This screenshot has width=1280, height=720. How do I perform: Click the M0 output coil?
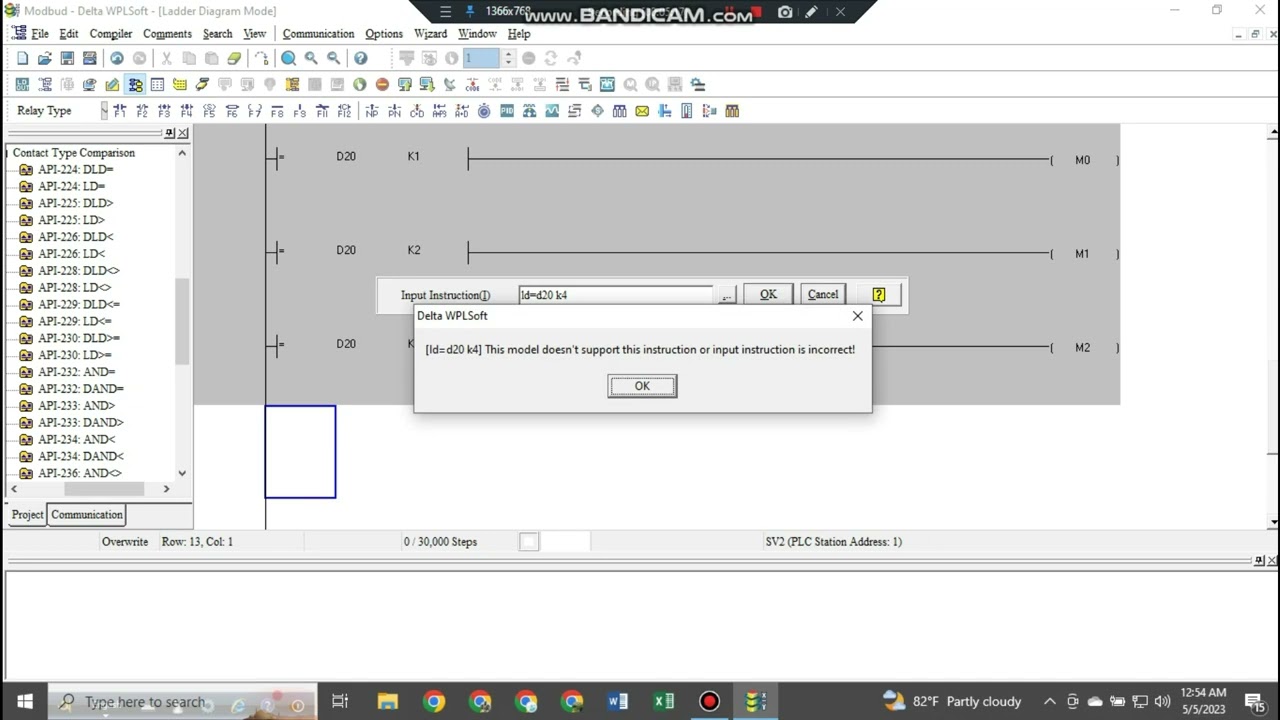tap(1083, 160)
